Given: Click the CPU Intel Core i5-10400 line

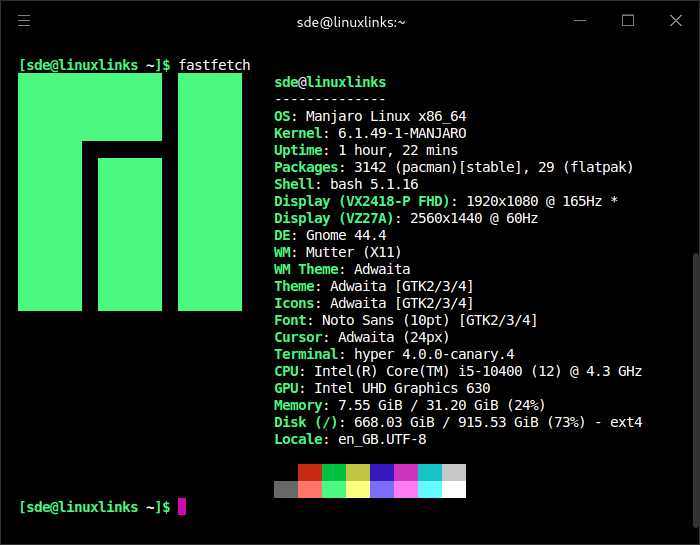Looking at the screenshot, I should tap(458, 371).
